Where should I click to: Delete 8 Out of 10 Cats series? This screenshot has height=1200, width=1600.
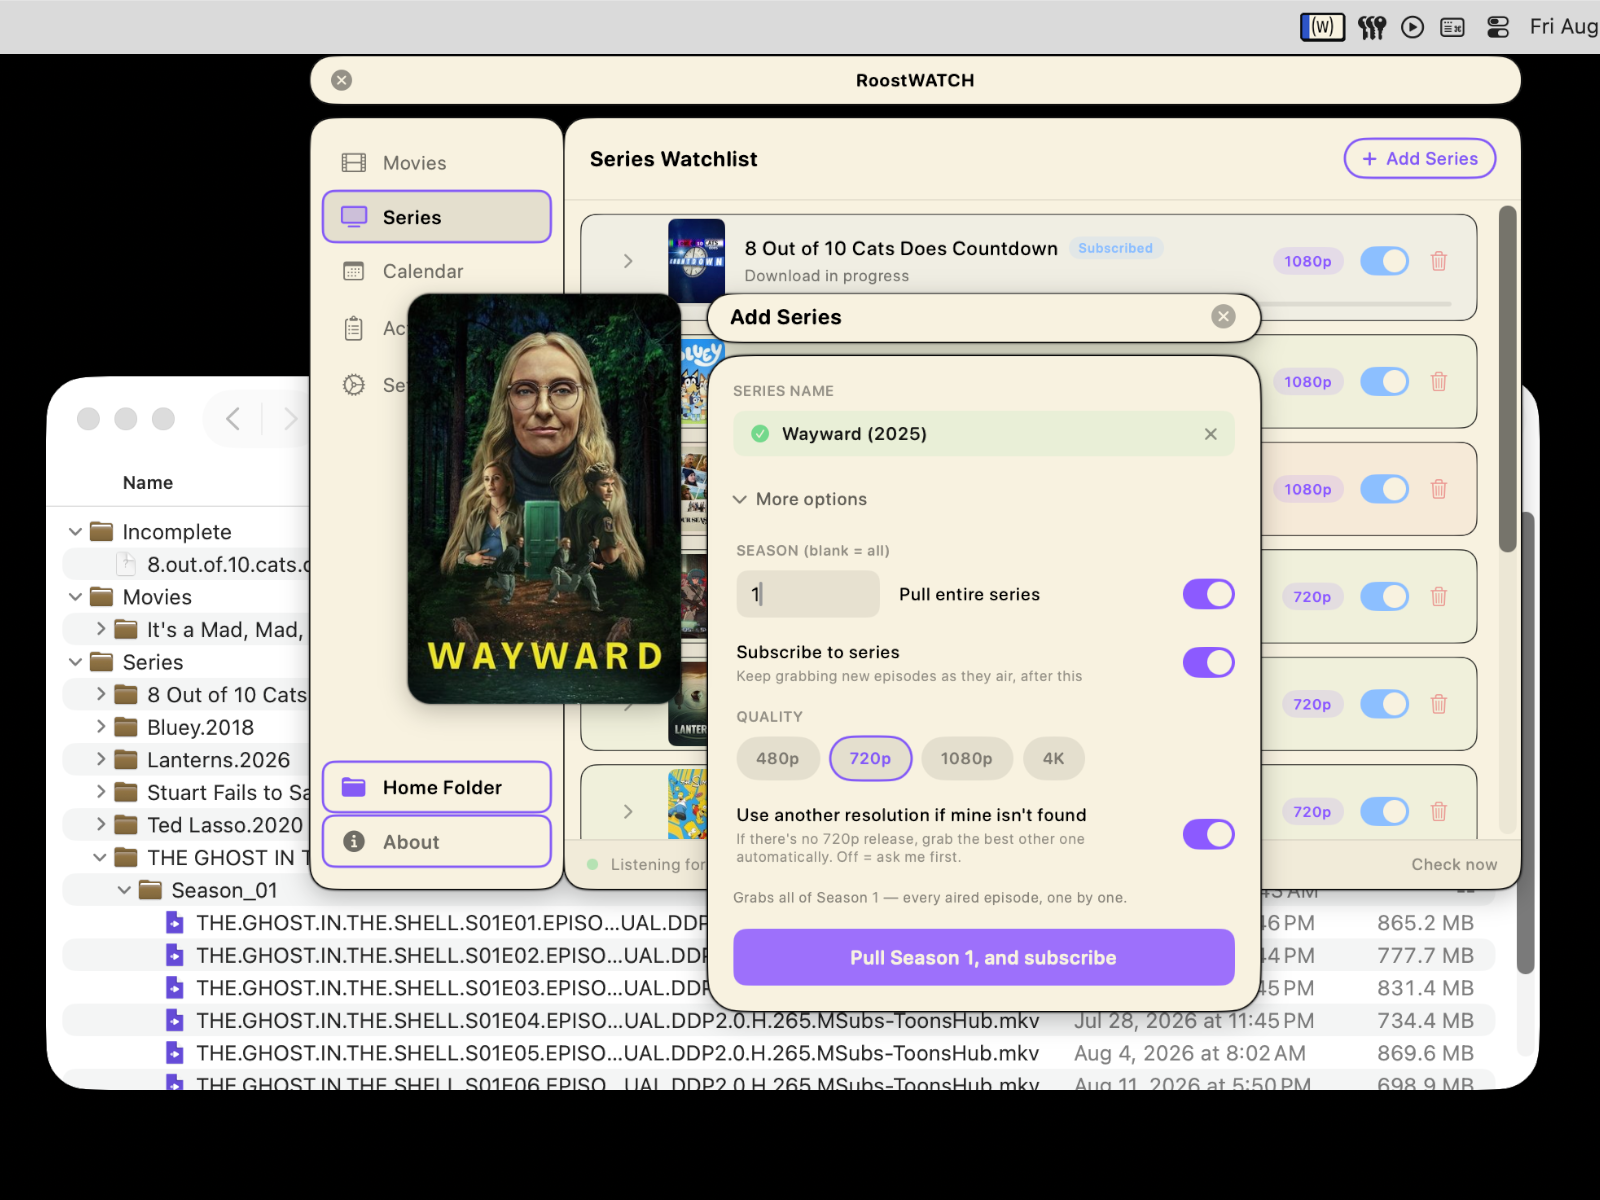click(1439, 261)
